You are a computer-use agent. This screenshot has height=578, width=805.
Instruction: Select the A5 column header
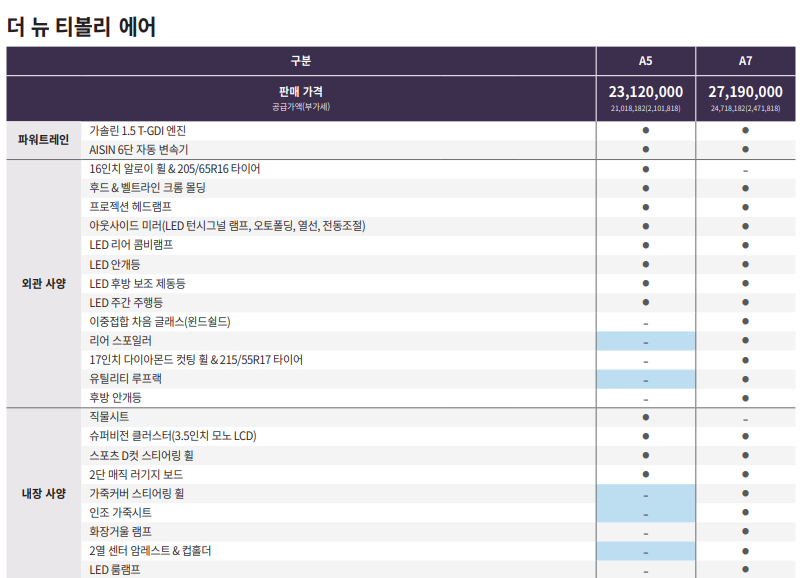[x=645, y=61]
